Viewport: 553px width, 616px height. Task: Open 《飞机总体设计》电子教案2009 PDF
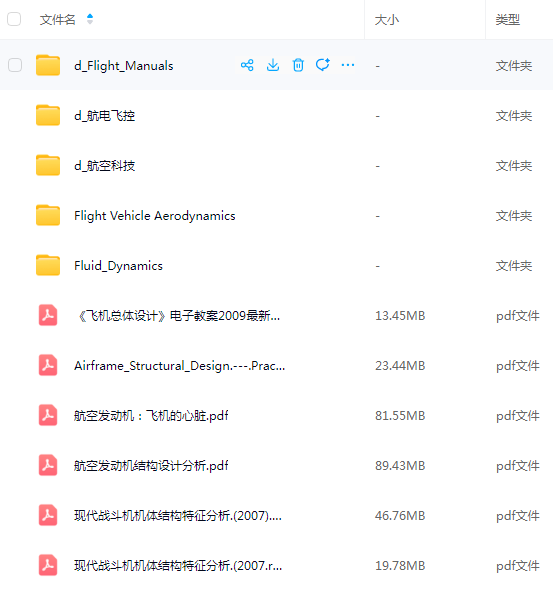point(177,315)
